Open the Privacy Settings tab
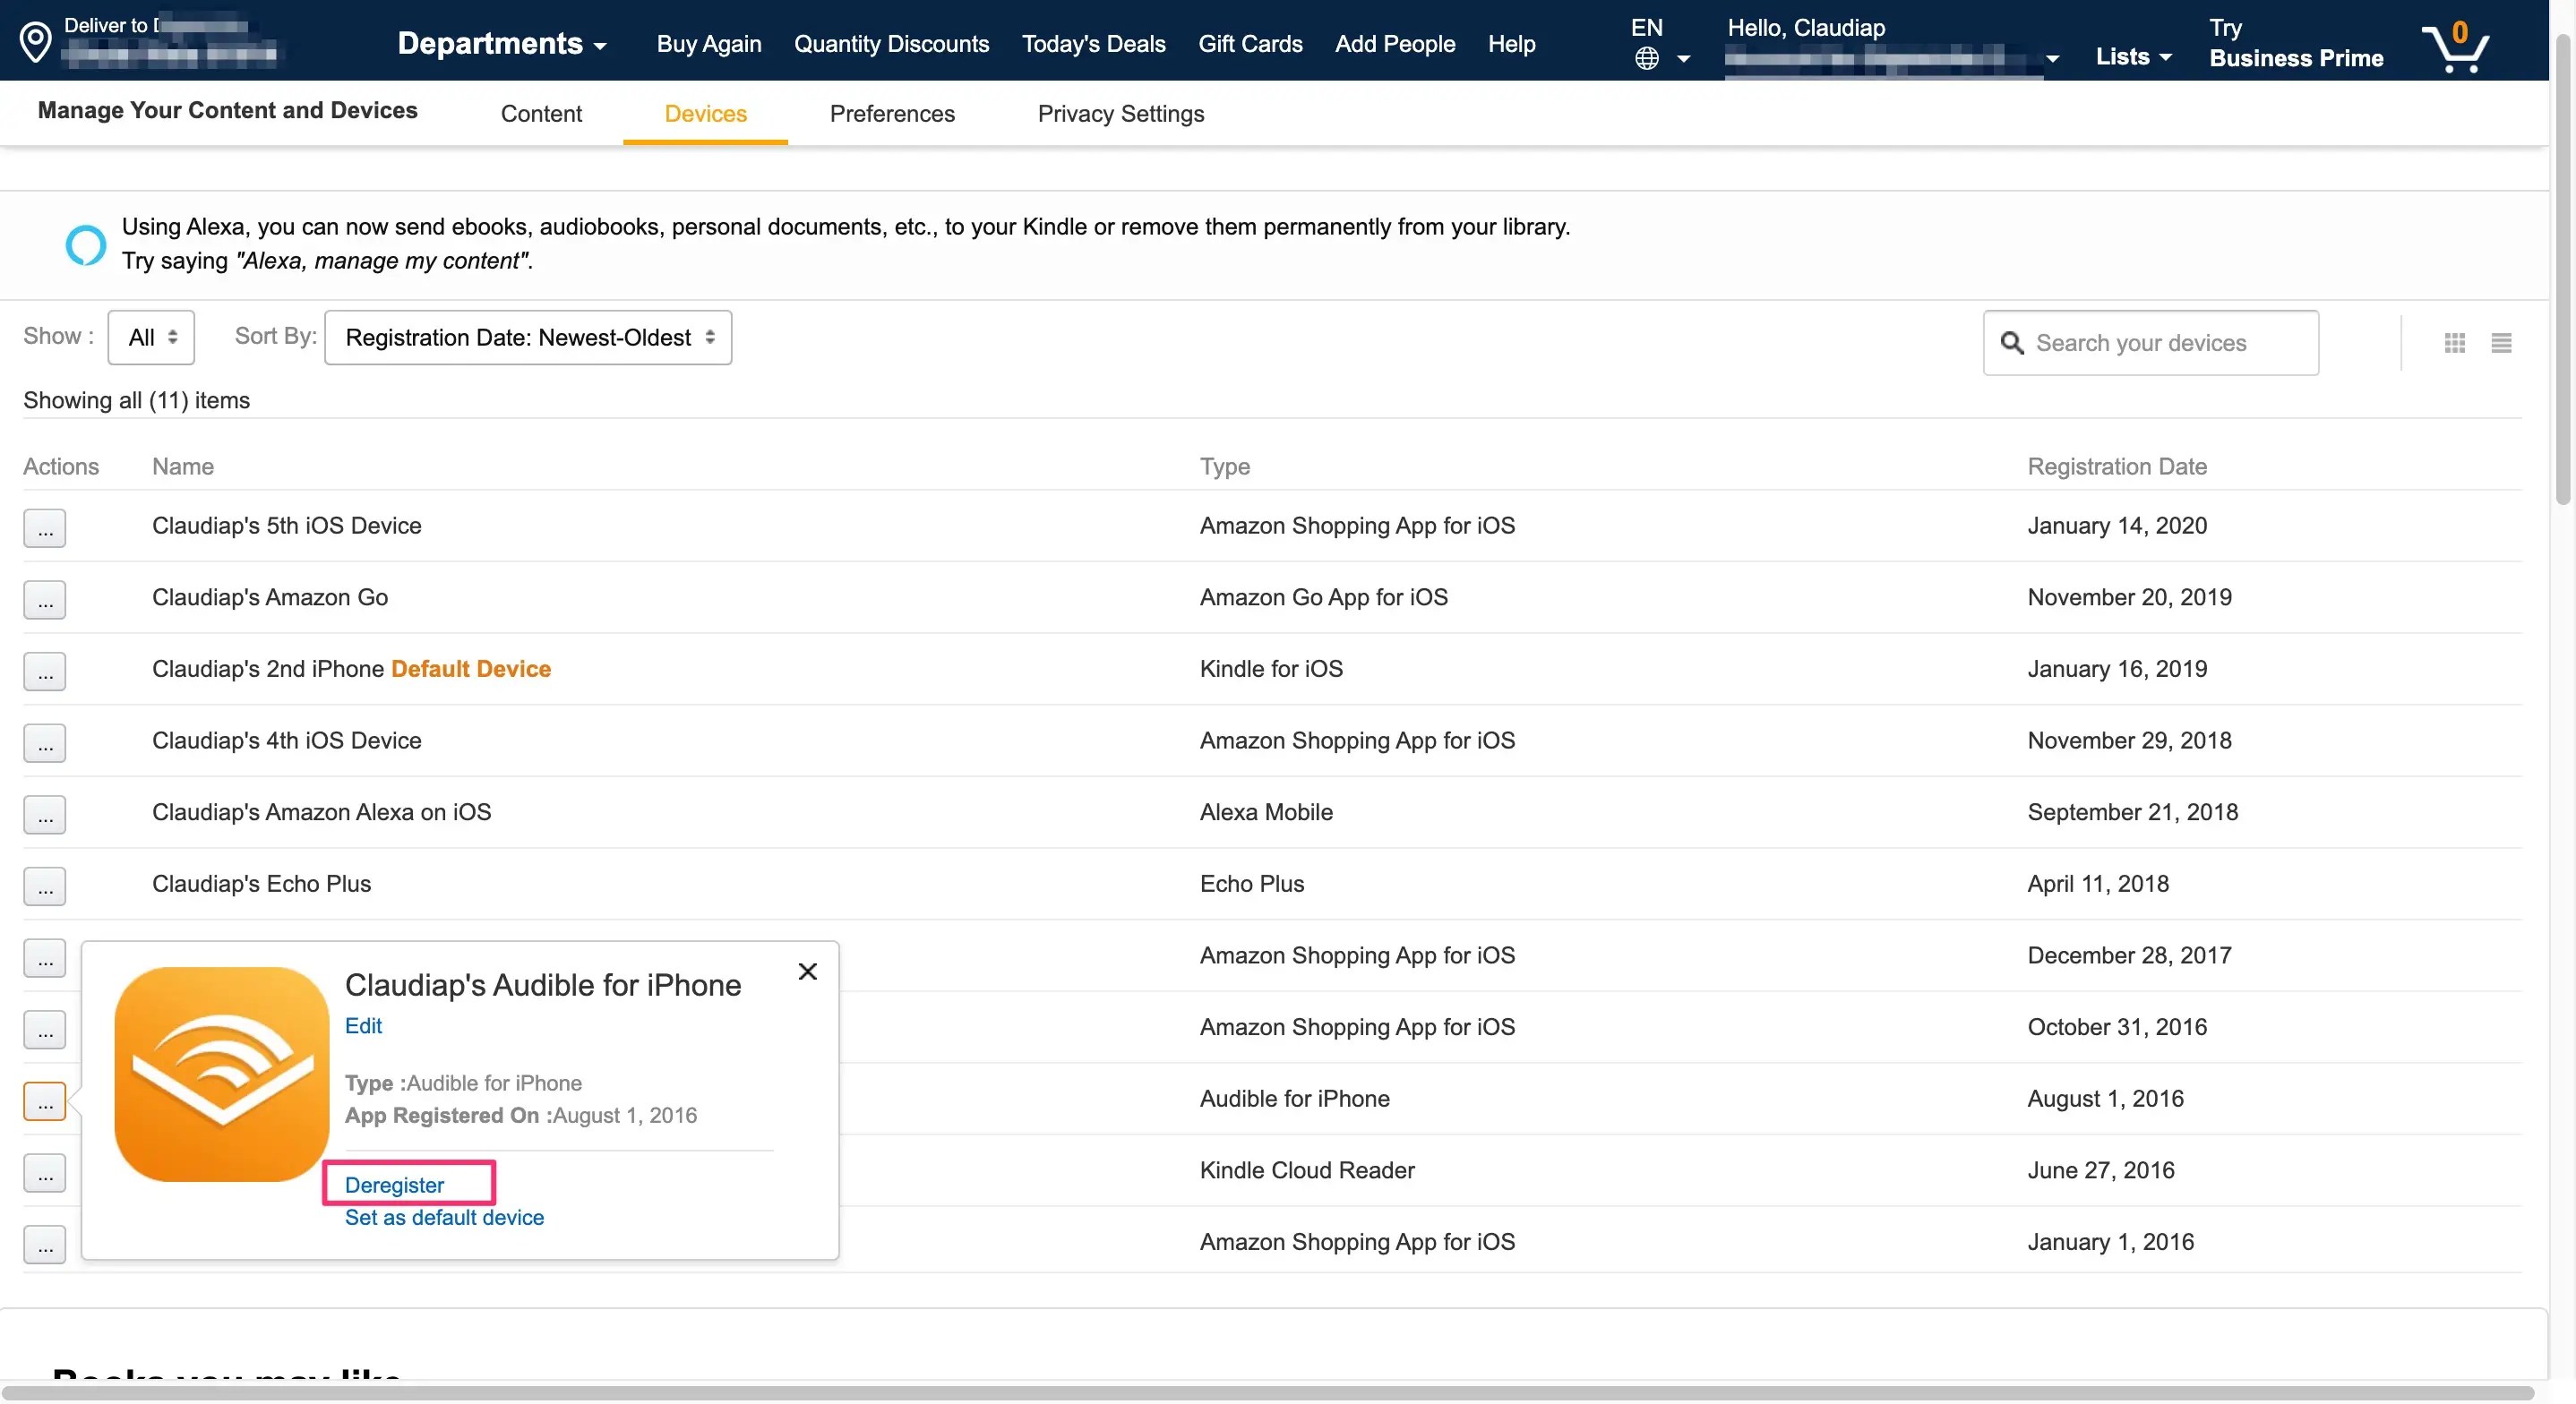This screenshot has width=2576, height=1404. tap(1120, 114)
